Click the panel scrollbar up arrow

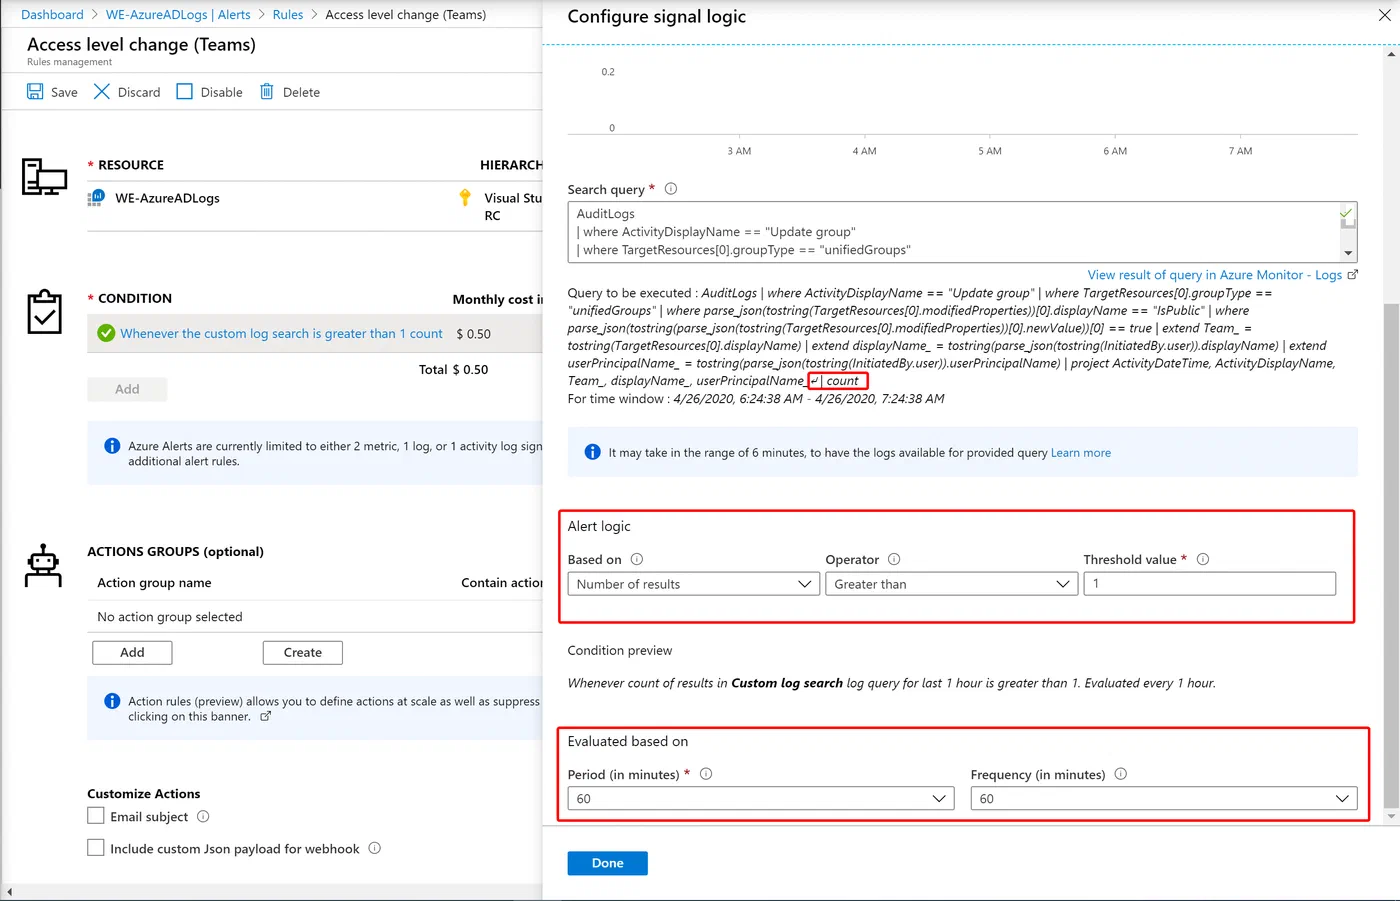pos(1391,54)
